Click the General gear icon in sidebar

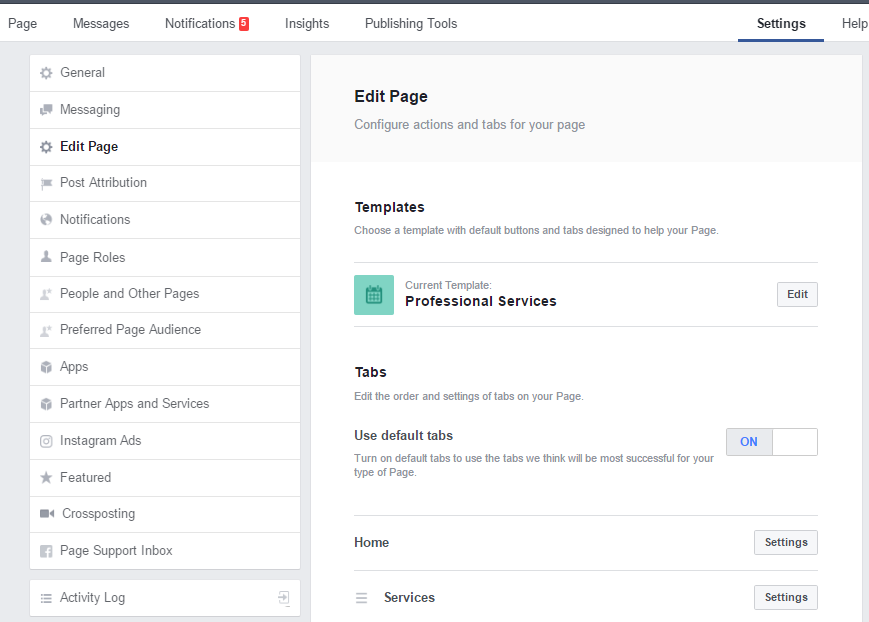[x=46, y=73]
